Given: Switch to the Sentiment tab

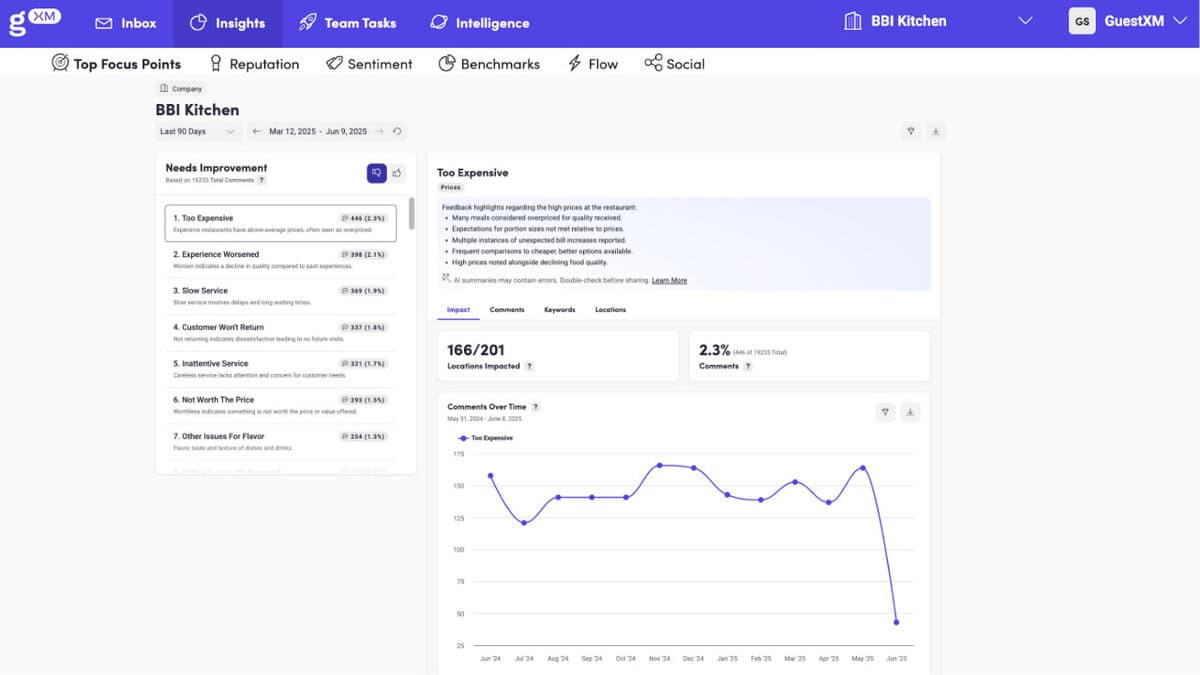Looking at the screenshot, I should (x=369, y=64).
